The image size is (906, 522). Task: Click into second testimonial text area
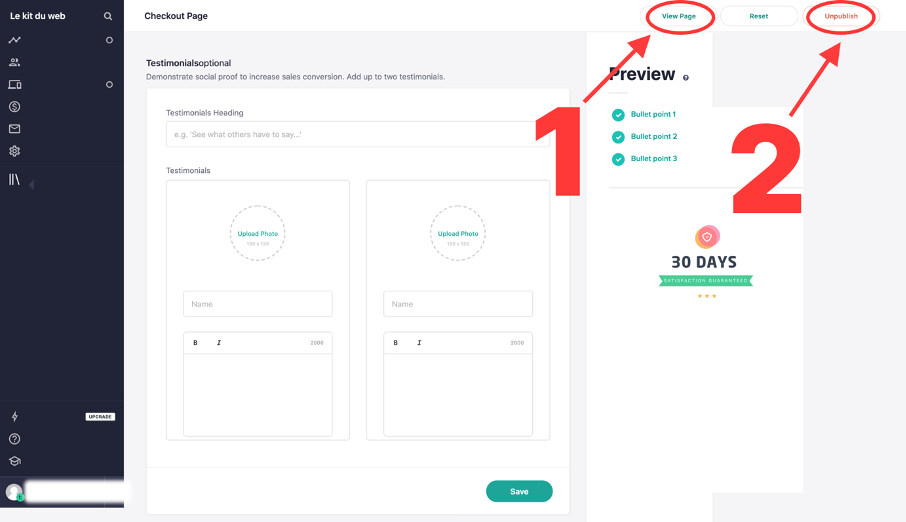coord(458,394)
